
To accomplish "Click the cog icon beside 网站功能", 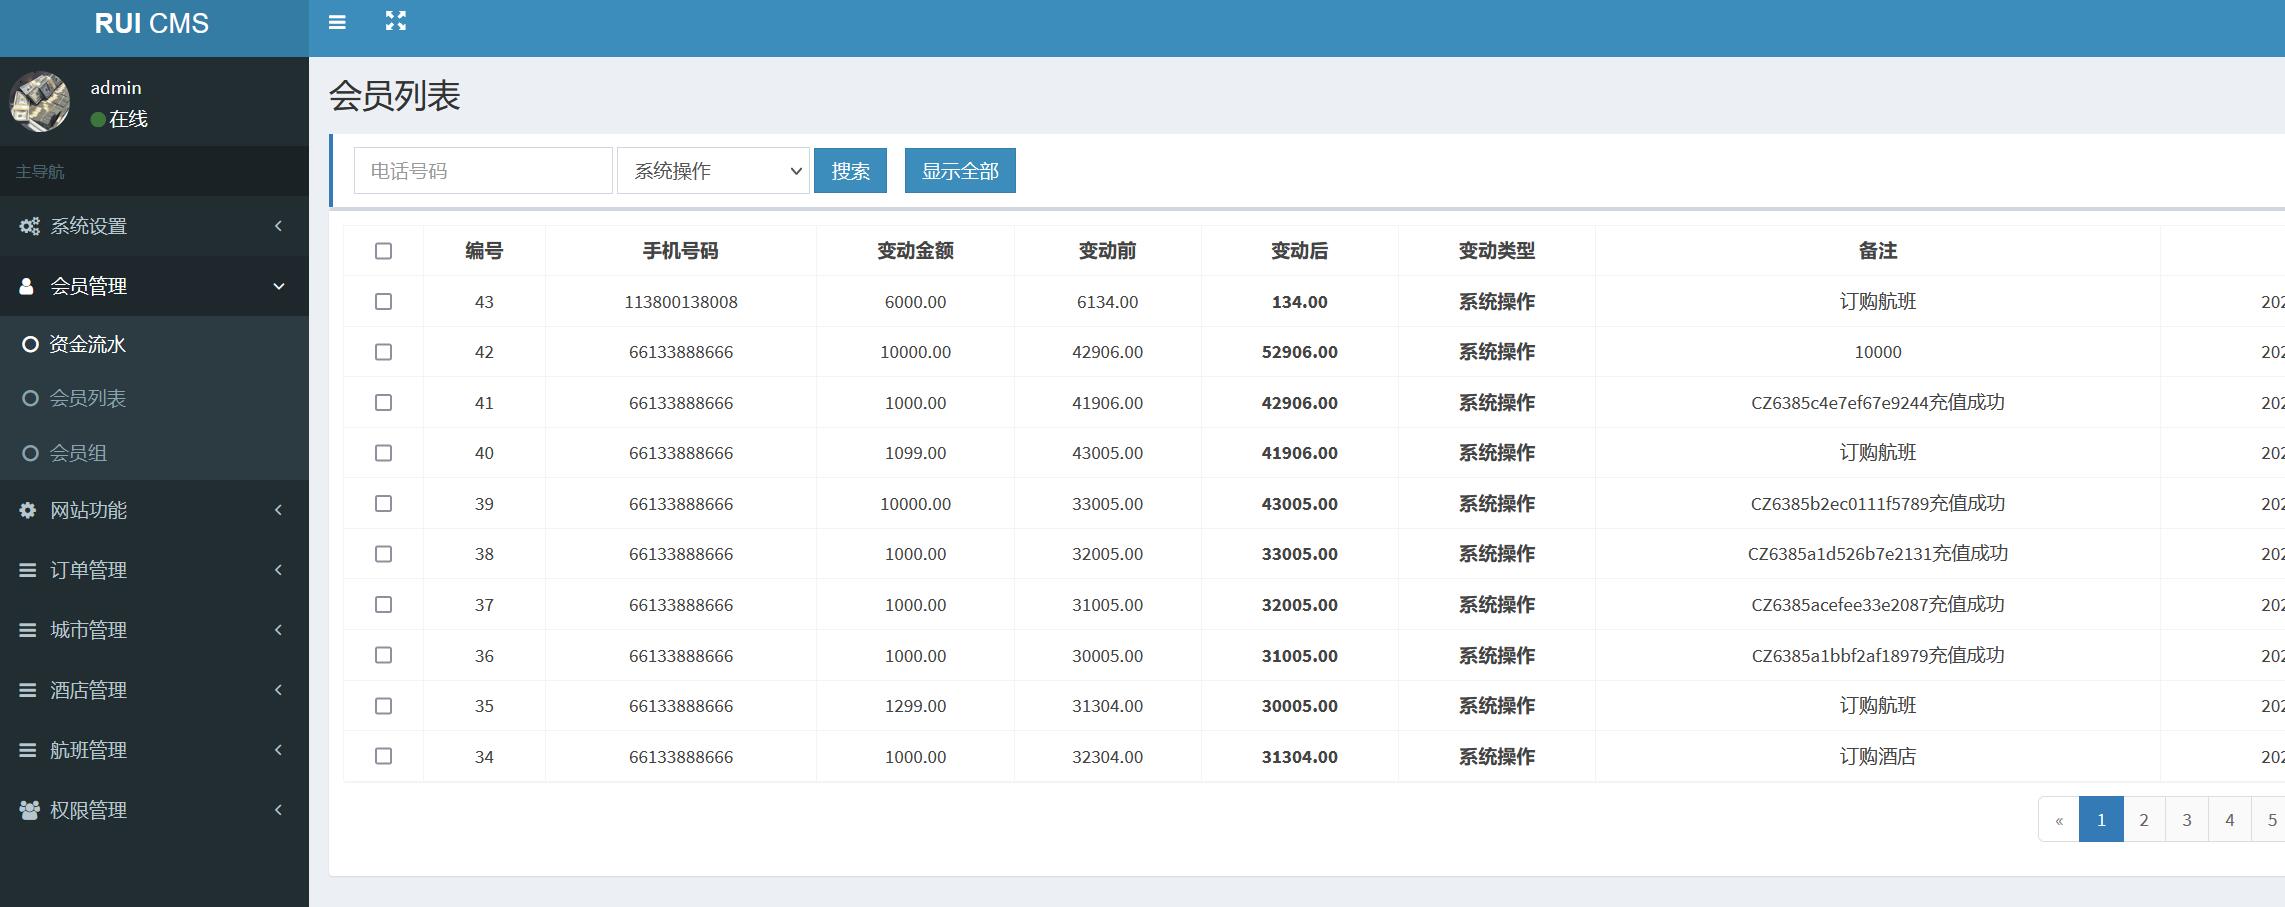I will coord(28,510).
